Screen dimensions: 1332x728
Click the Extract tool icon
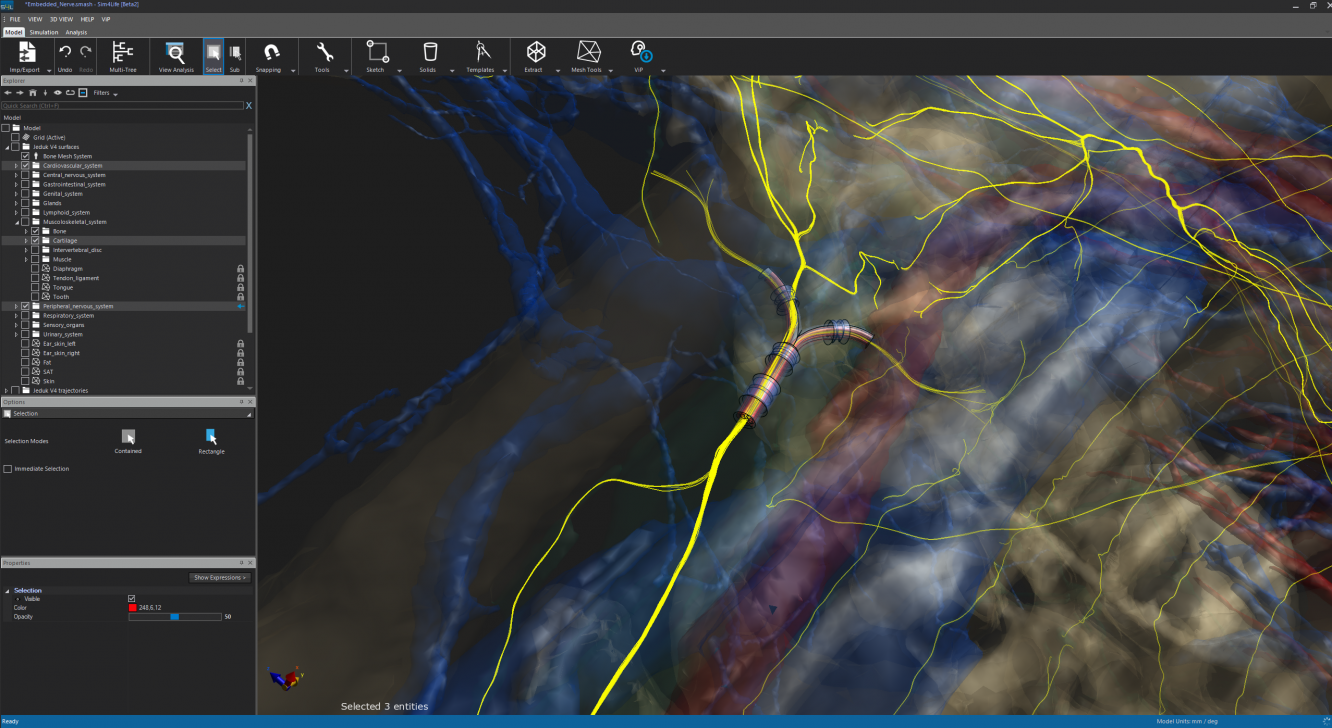coord(536,53)
